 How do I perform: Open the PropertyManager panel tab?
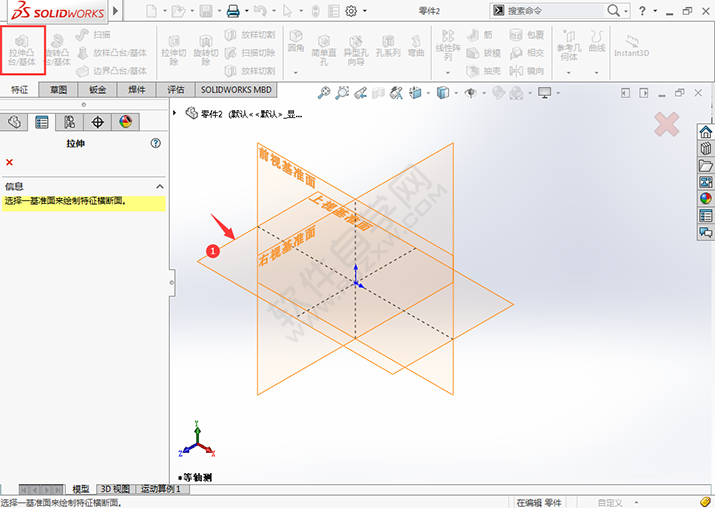point(42,122)
